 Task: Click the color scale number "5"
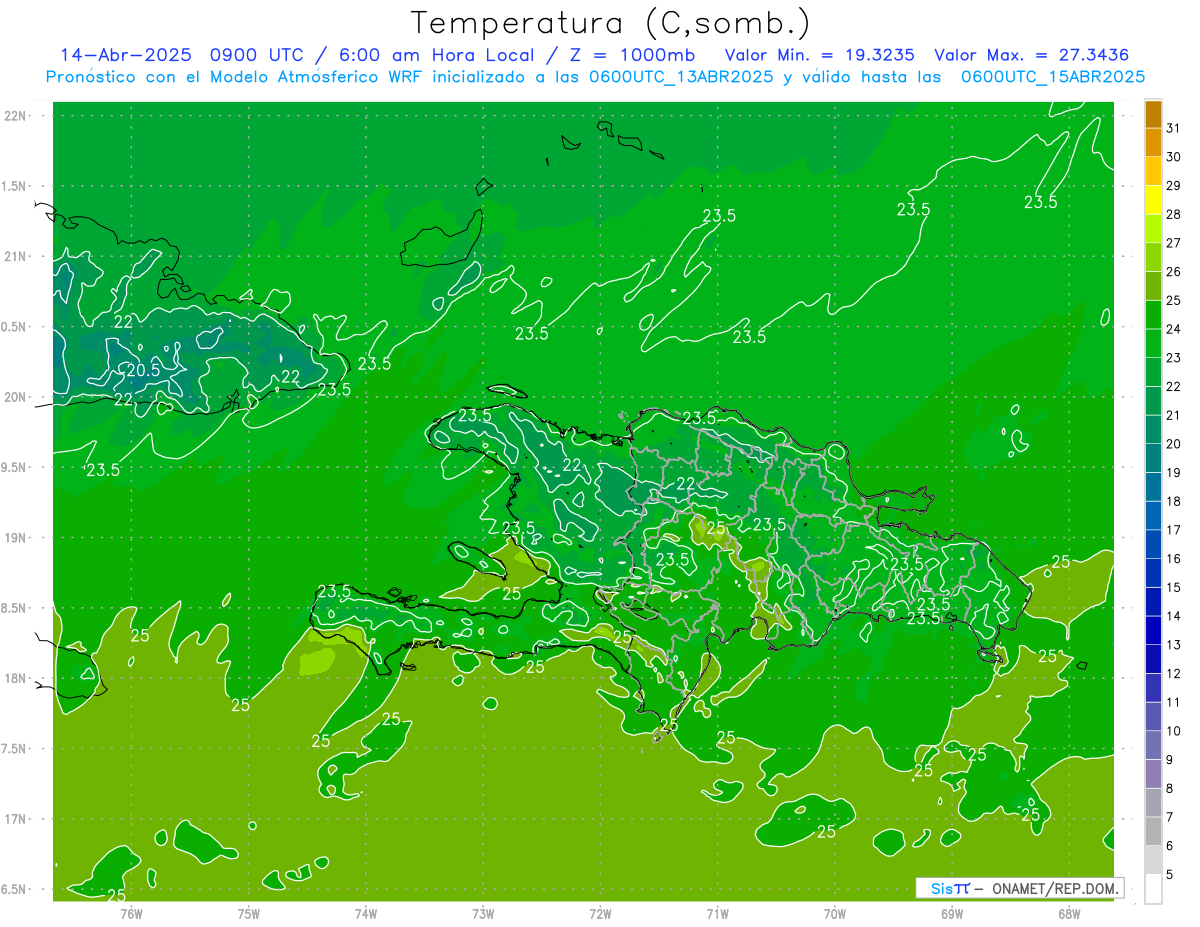tap(1170, 876)
